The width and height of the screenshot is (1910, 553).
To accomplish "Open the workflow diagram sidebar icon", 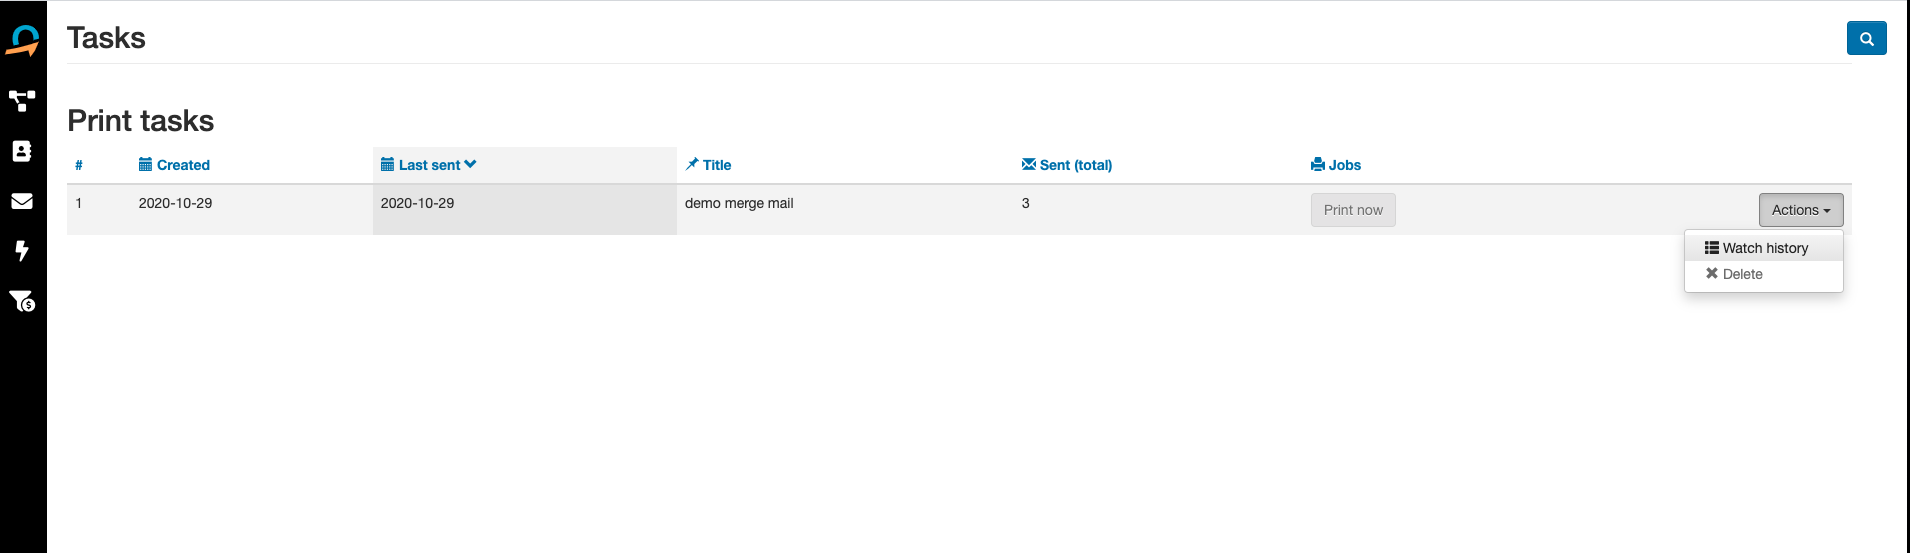I will pos(22,100).
